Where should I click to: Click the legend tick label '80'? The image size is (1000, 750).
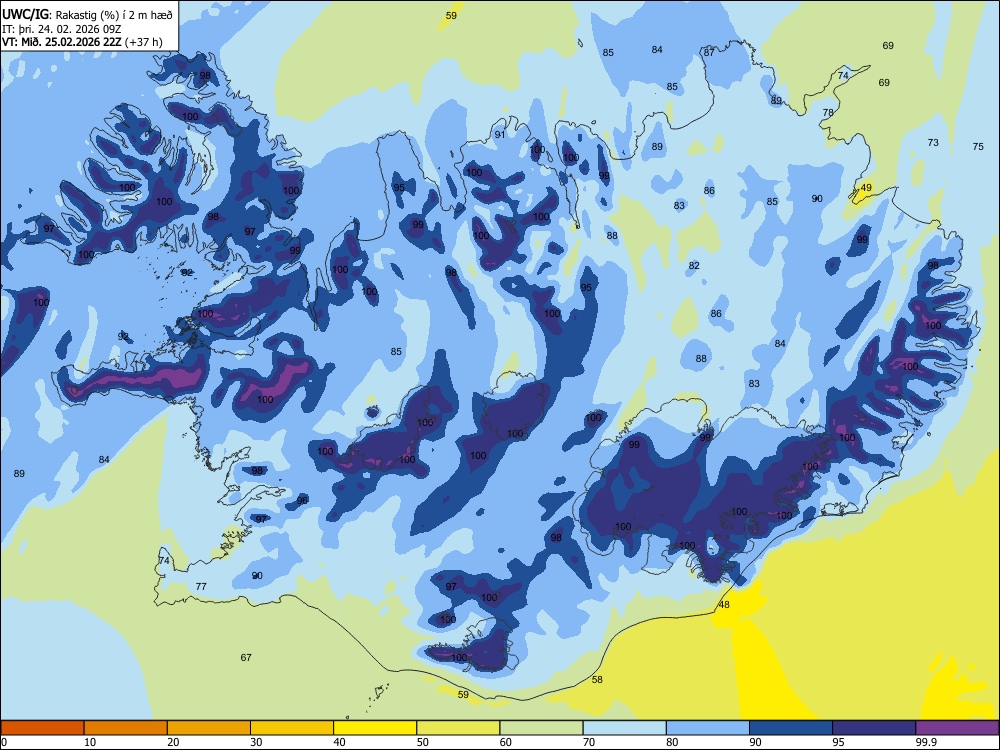coord(672,742)
